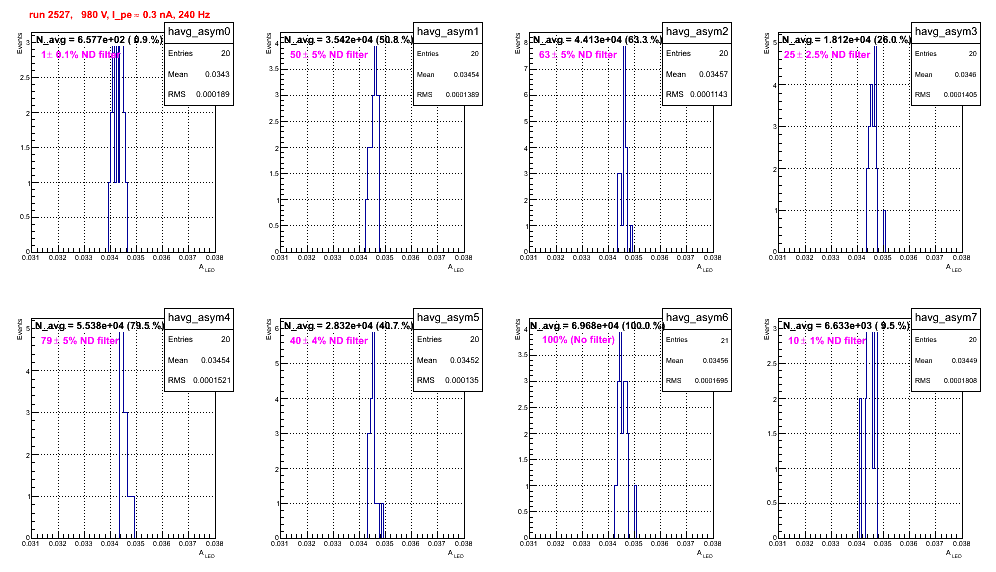Pick the magenta '79± 5% ND filter' label
Image resolution: width=996 pixels, height=572 pixels.
point(80,341)
